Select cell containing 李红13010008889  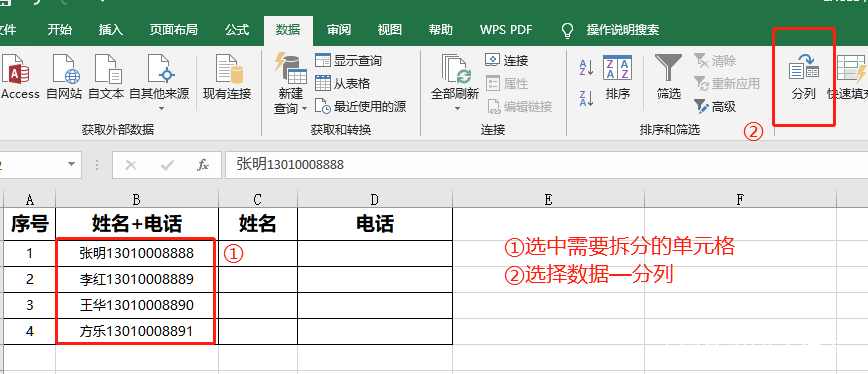click(x=137, y=279)
